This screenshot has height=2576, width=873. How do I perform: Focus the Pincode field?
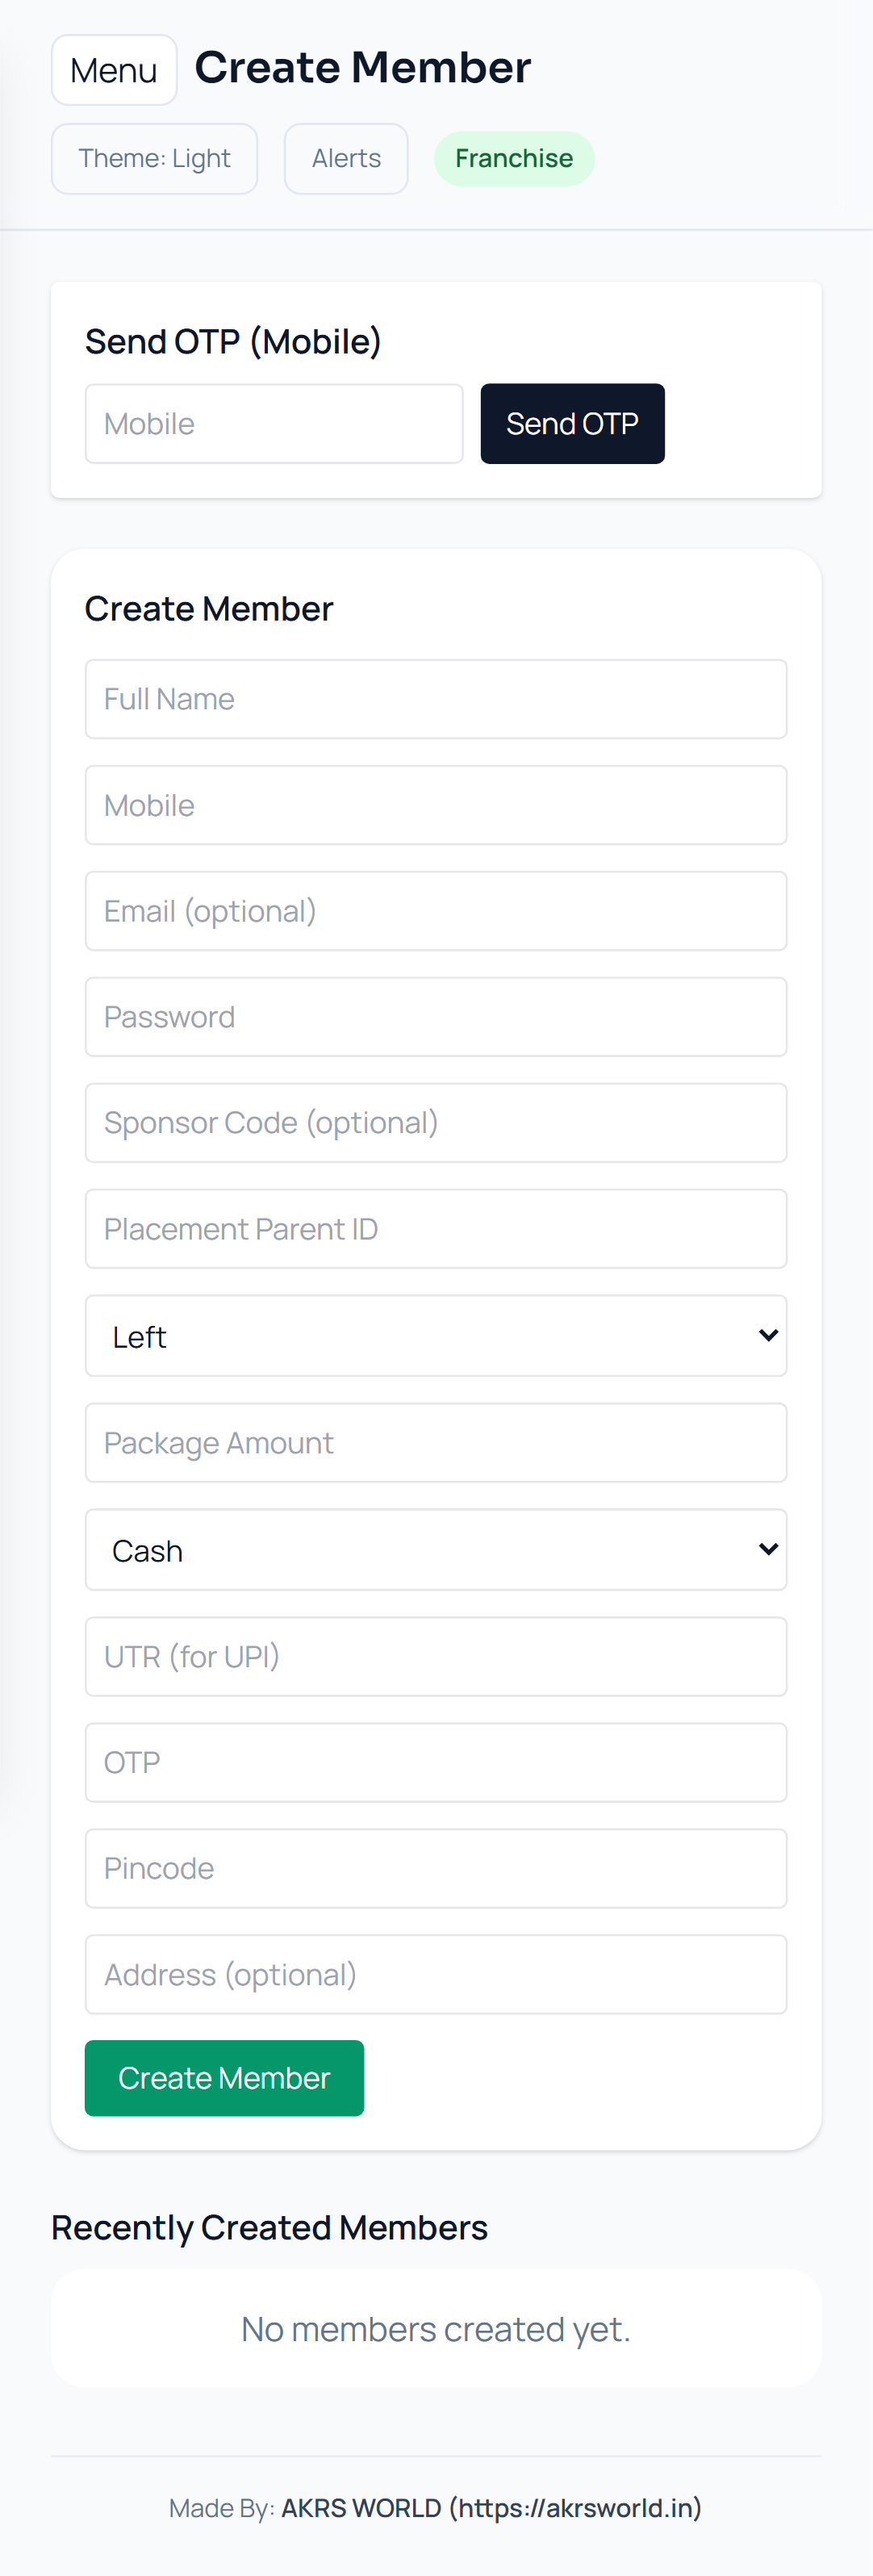436,1869
